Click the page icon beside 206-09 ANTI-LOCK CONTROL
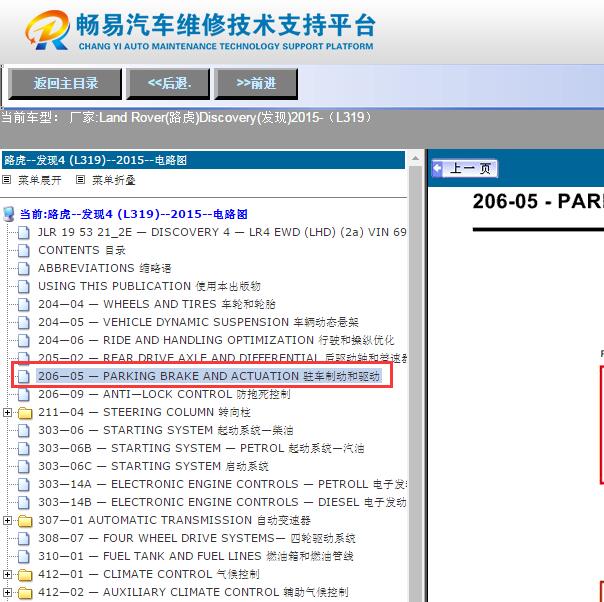The image size is (604, 602). point(24,394)
